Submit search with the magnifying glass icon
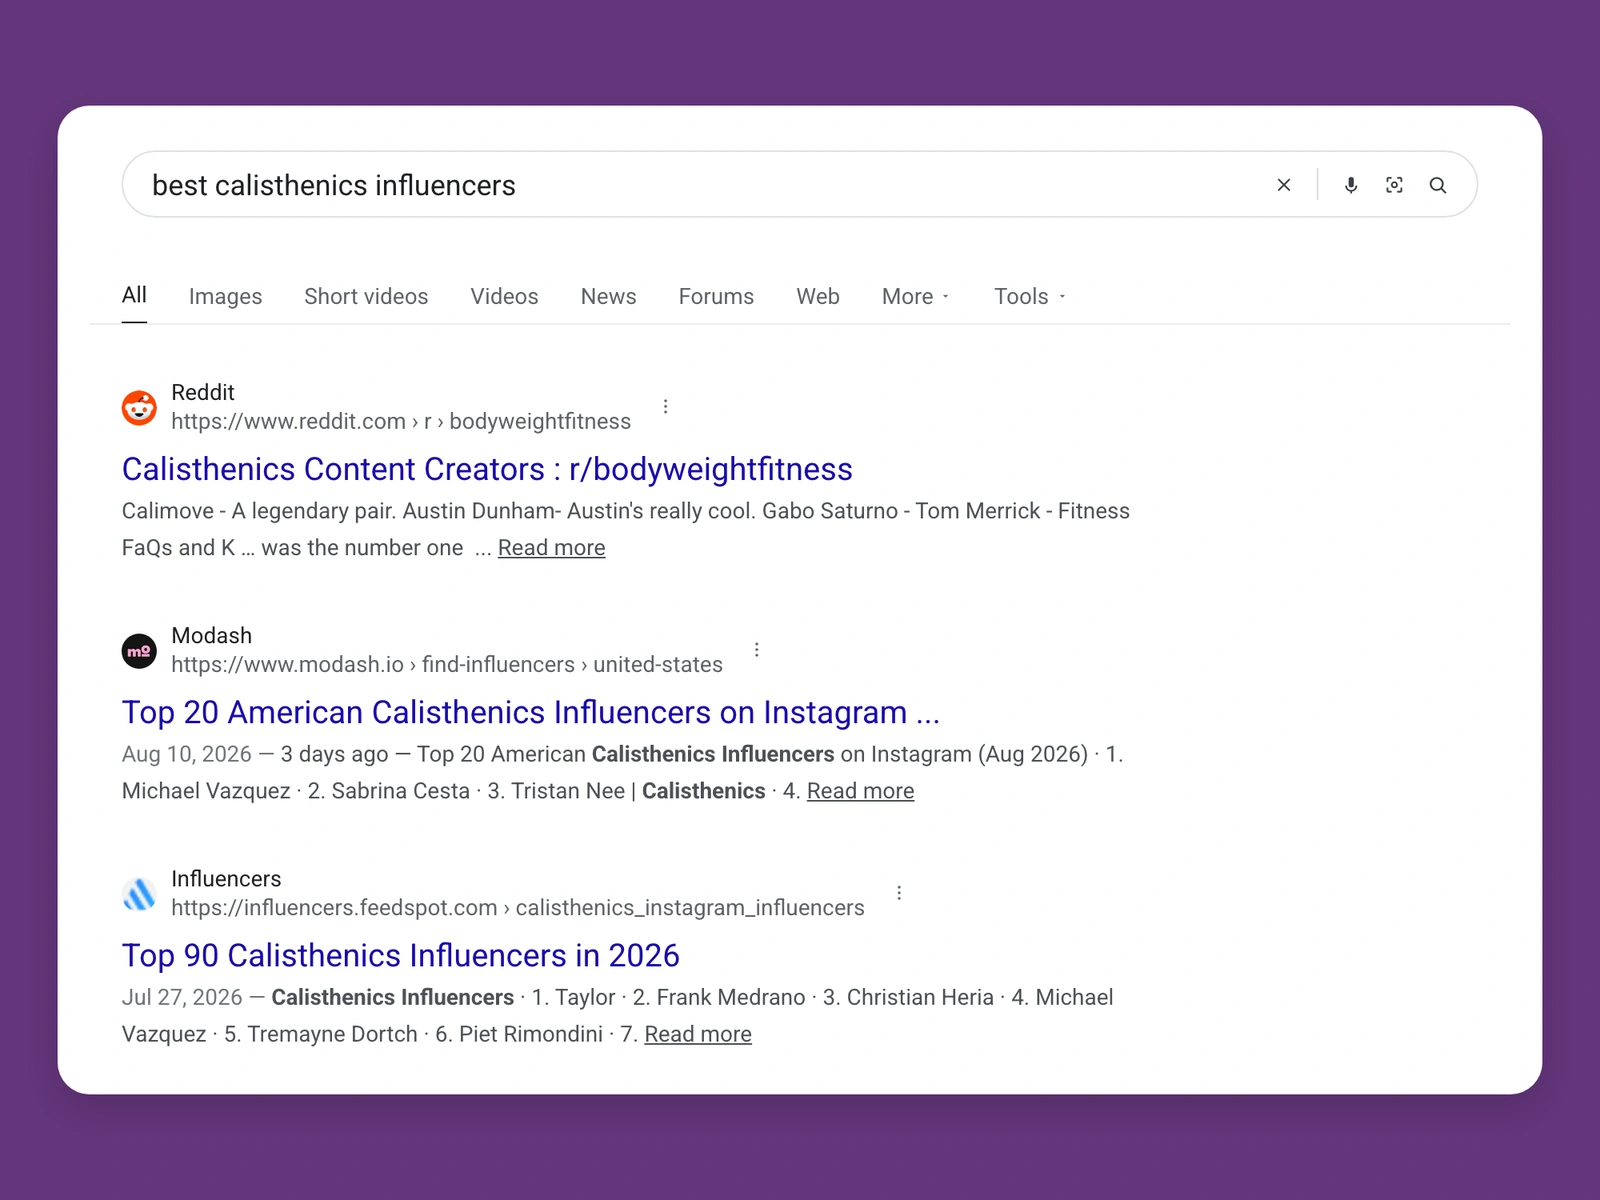The width and height of the screenshot is (1600, 1200). point(1438,185)
